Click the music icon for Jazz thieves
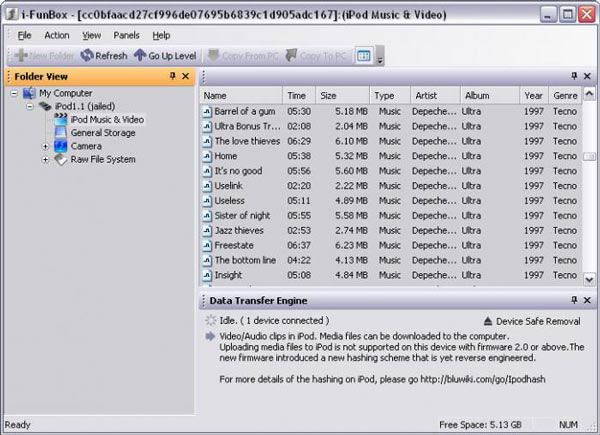The height and width of the screenshot is (435, 600). pos(207,231)
